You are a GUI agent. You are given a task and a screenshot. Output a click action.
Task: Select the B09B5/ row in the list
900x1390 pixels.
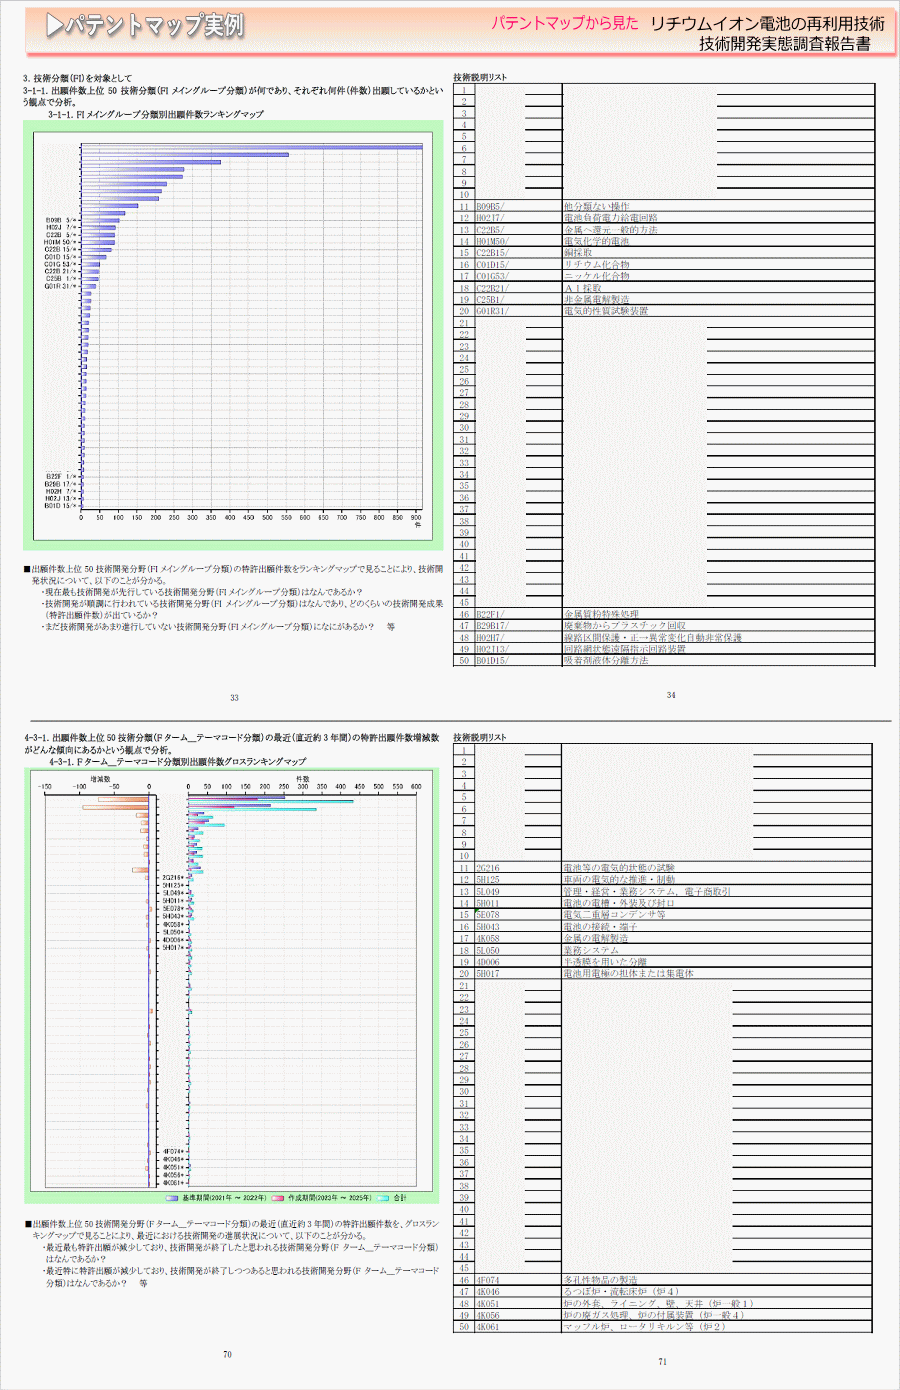click(490, 207)
